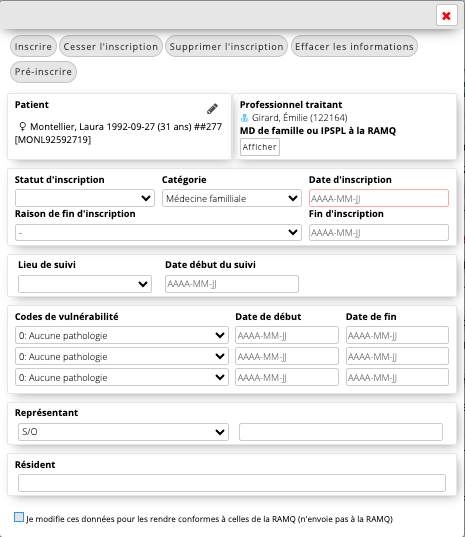Click the red X close icon
Screen dimensions: 465x537
[x=447, y=15]
